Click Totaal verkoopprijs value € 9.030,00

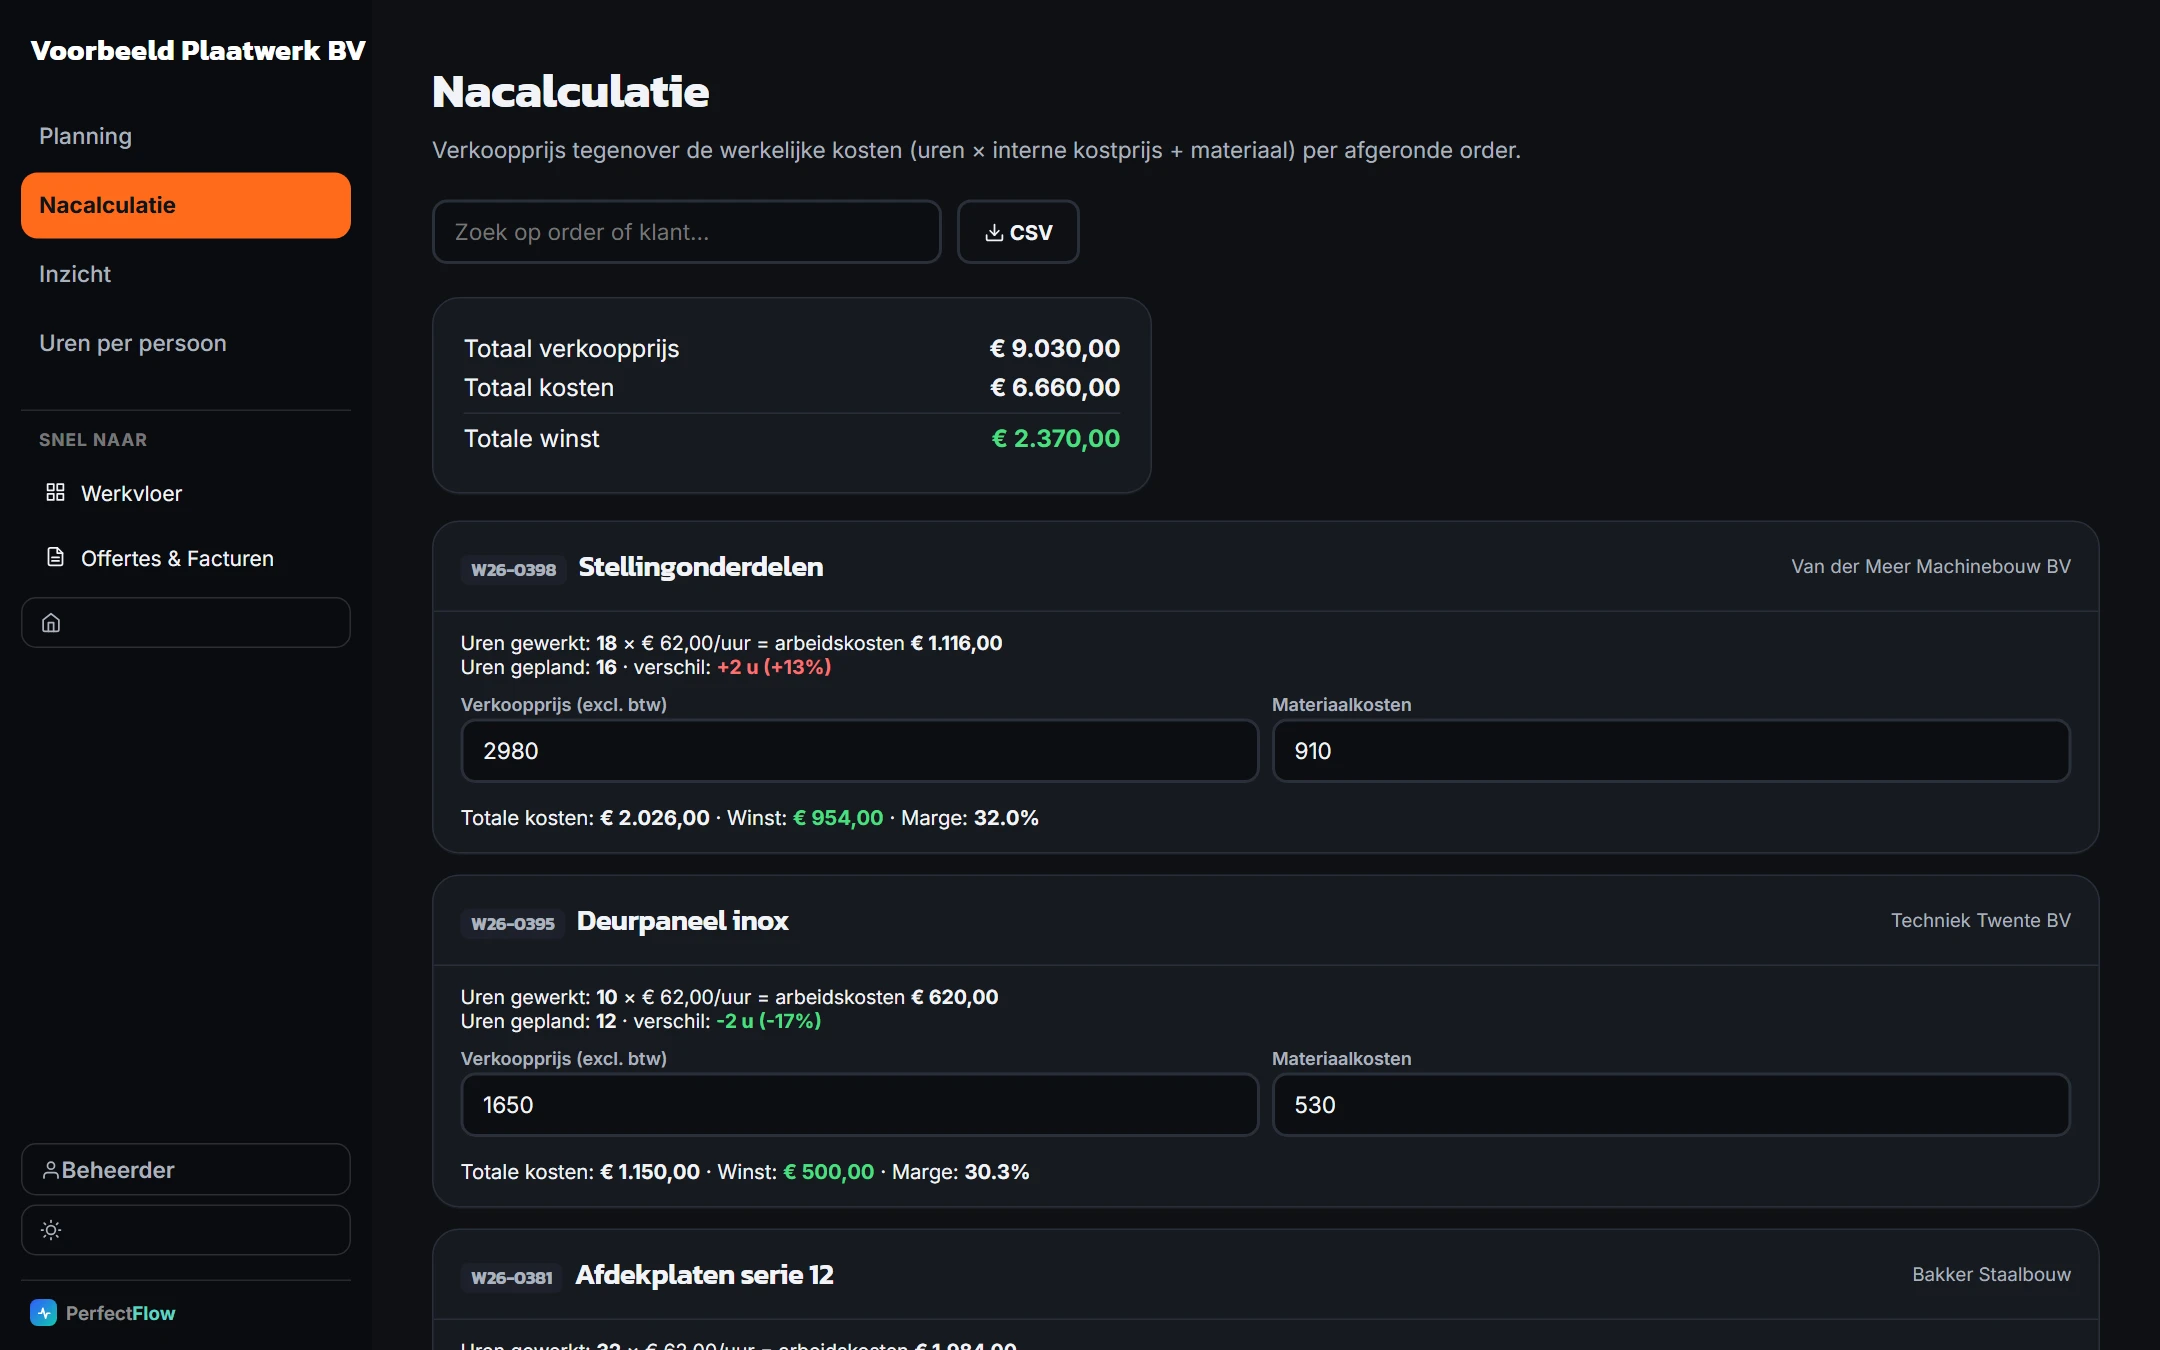coord(1055,348)
